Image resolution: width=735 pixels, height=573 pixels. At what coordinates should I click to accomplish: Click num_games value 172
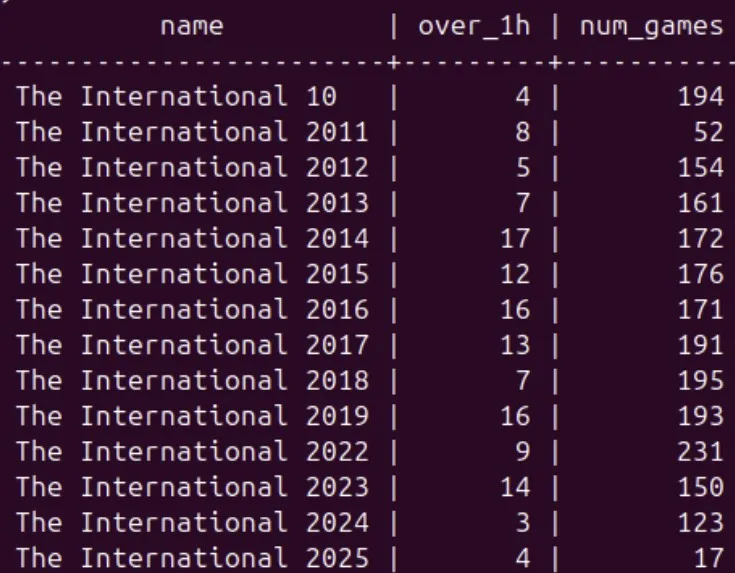tap(701, 239)
